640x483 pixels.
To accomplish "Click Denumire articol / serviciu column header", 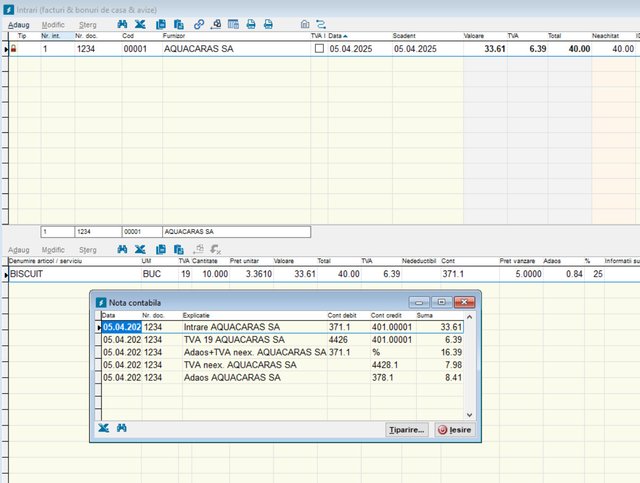I will pyautogui.click(x=74, y=261).
